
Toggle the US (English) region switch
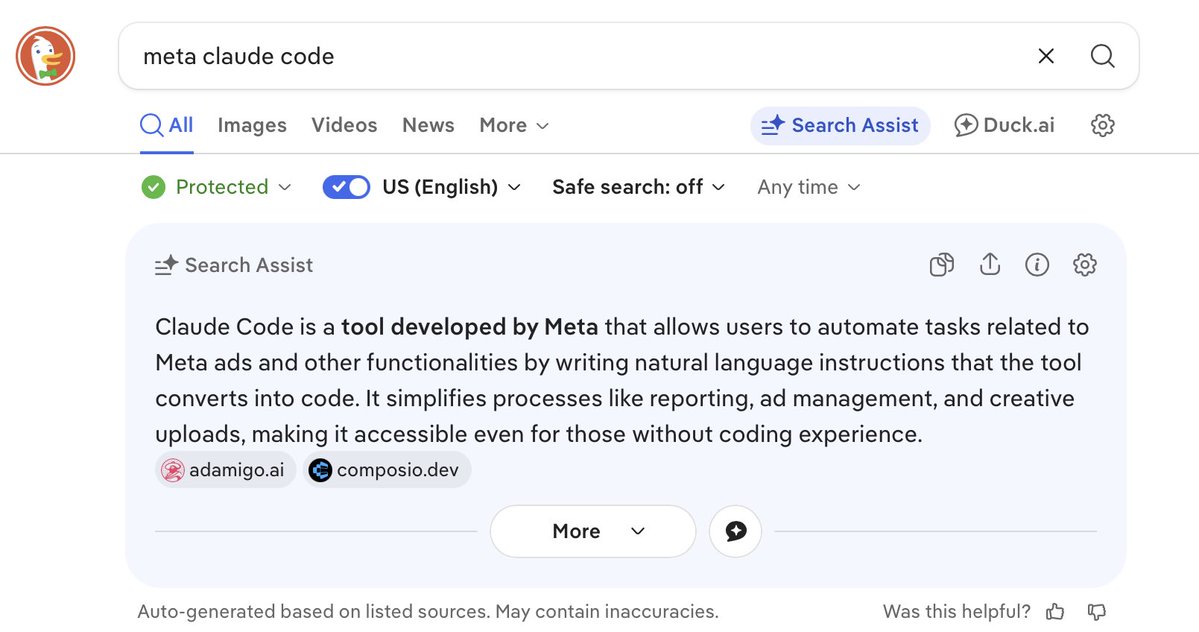coord(346,187)
